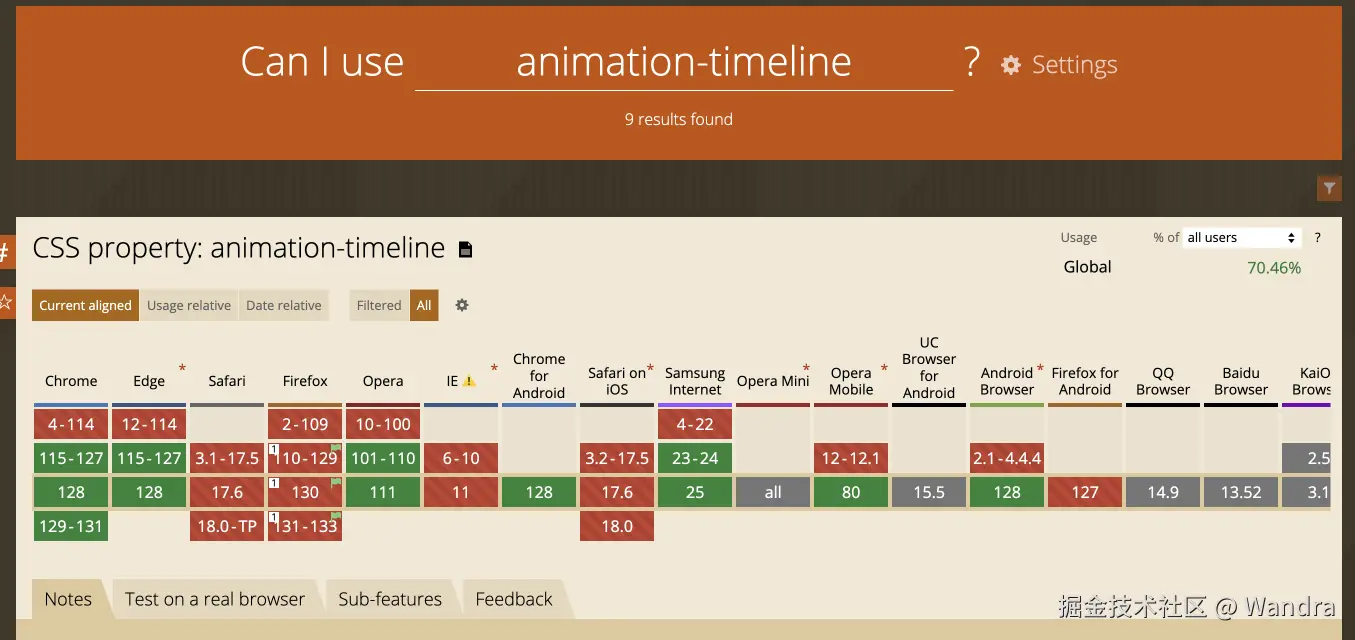Image resolution: width=1355 pixels, height=640 pixels.
Task: Star this feature using left star icon
Action: point(5,302)
